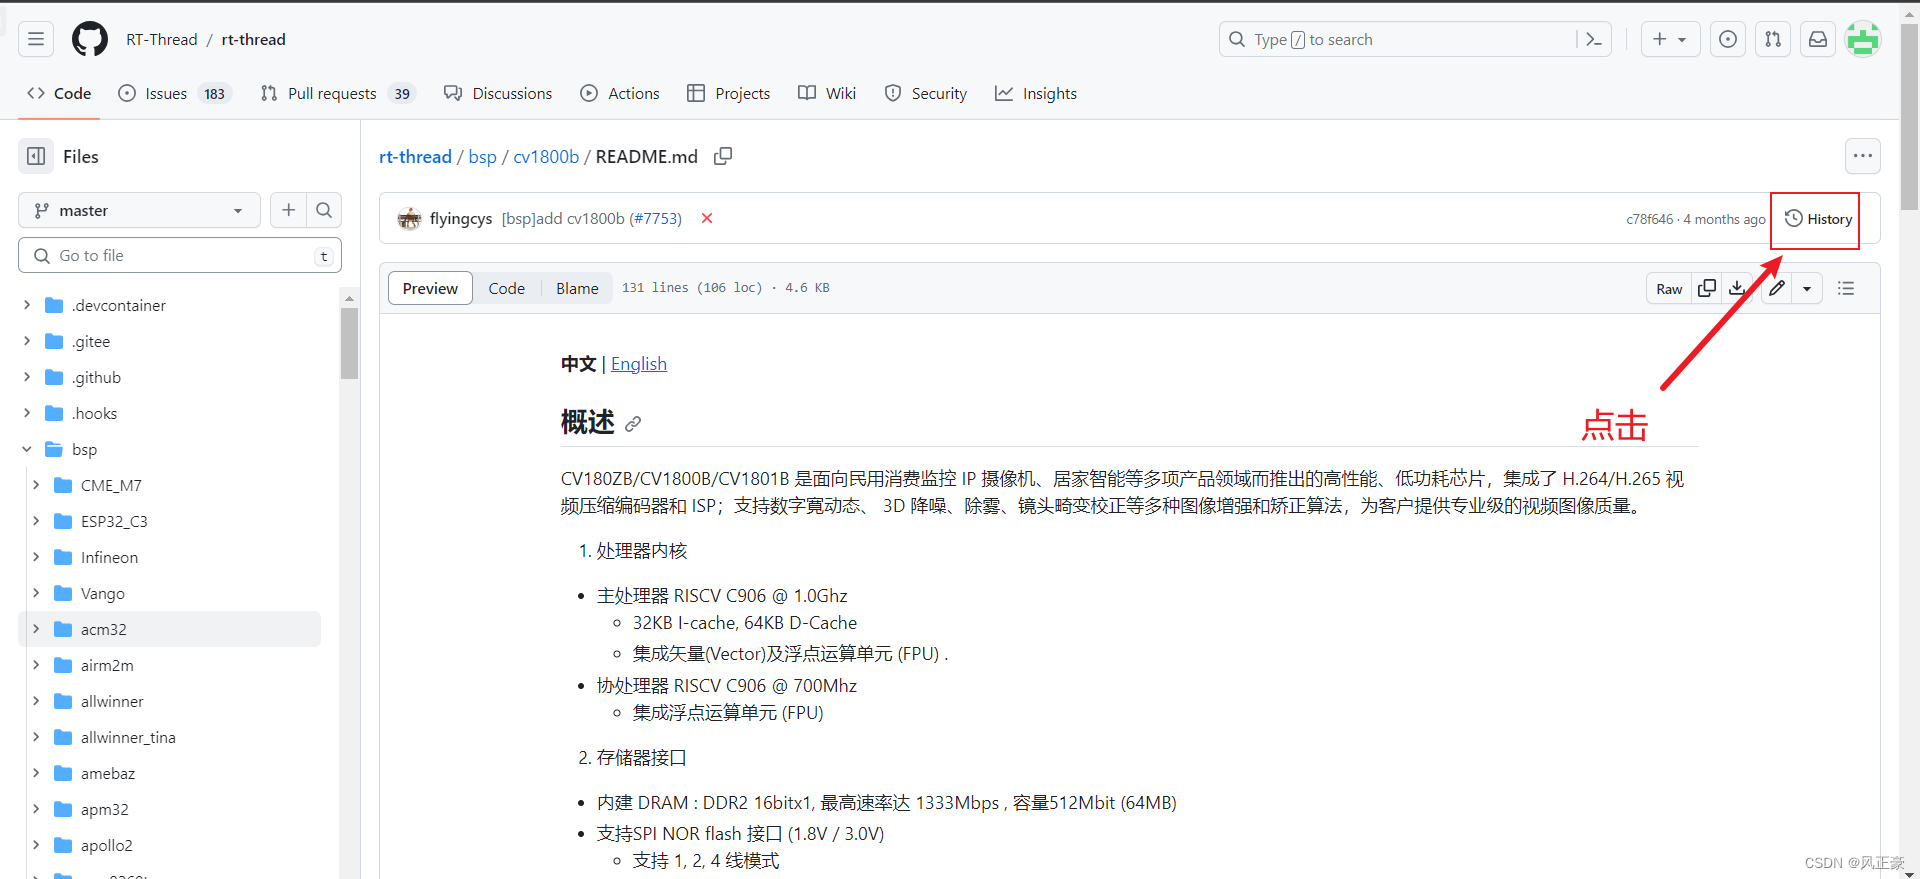Image resolution: width=1920 pixels, height=879 pixels.
Task: Collapse the bsp folder
Action: pos(27,449)
